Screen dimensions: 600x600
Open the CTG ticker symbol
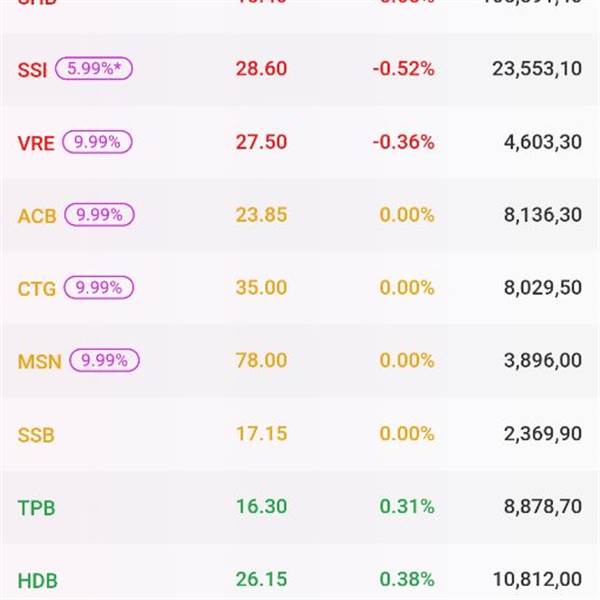coord(36,289)
